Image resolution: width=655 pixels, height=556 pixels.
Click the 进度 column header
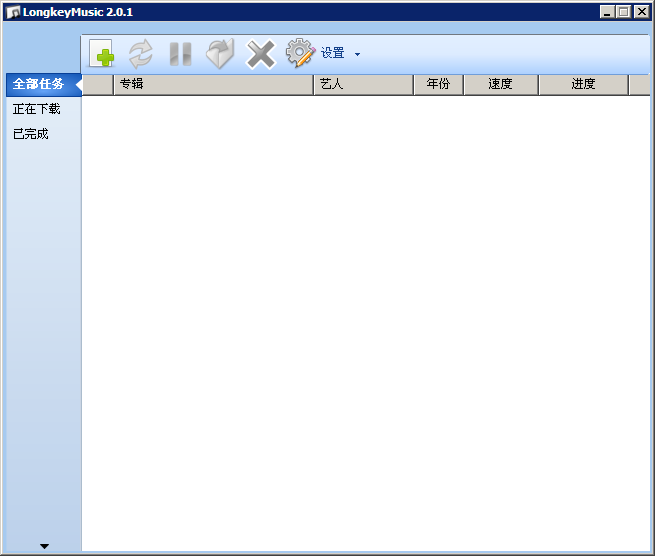tap(583, 85)
